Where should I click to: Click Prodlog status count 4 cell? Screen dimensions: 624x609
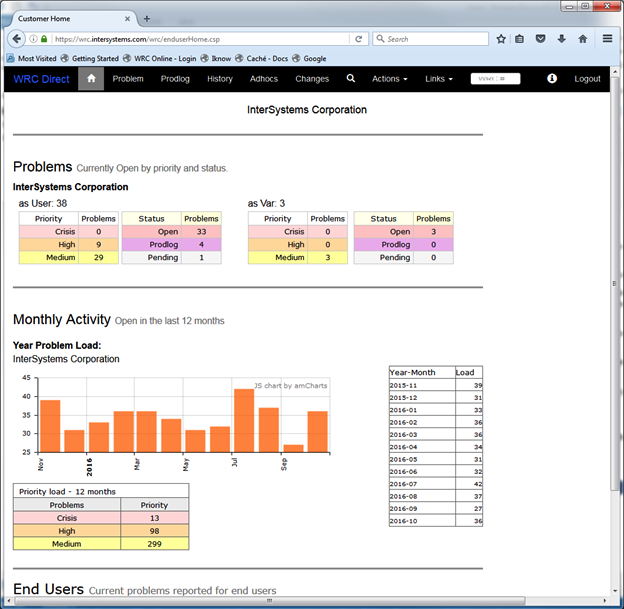click(x=201, y=244)
